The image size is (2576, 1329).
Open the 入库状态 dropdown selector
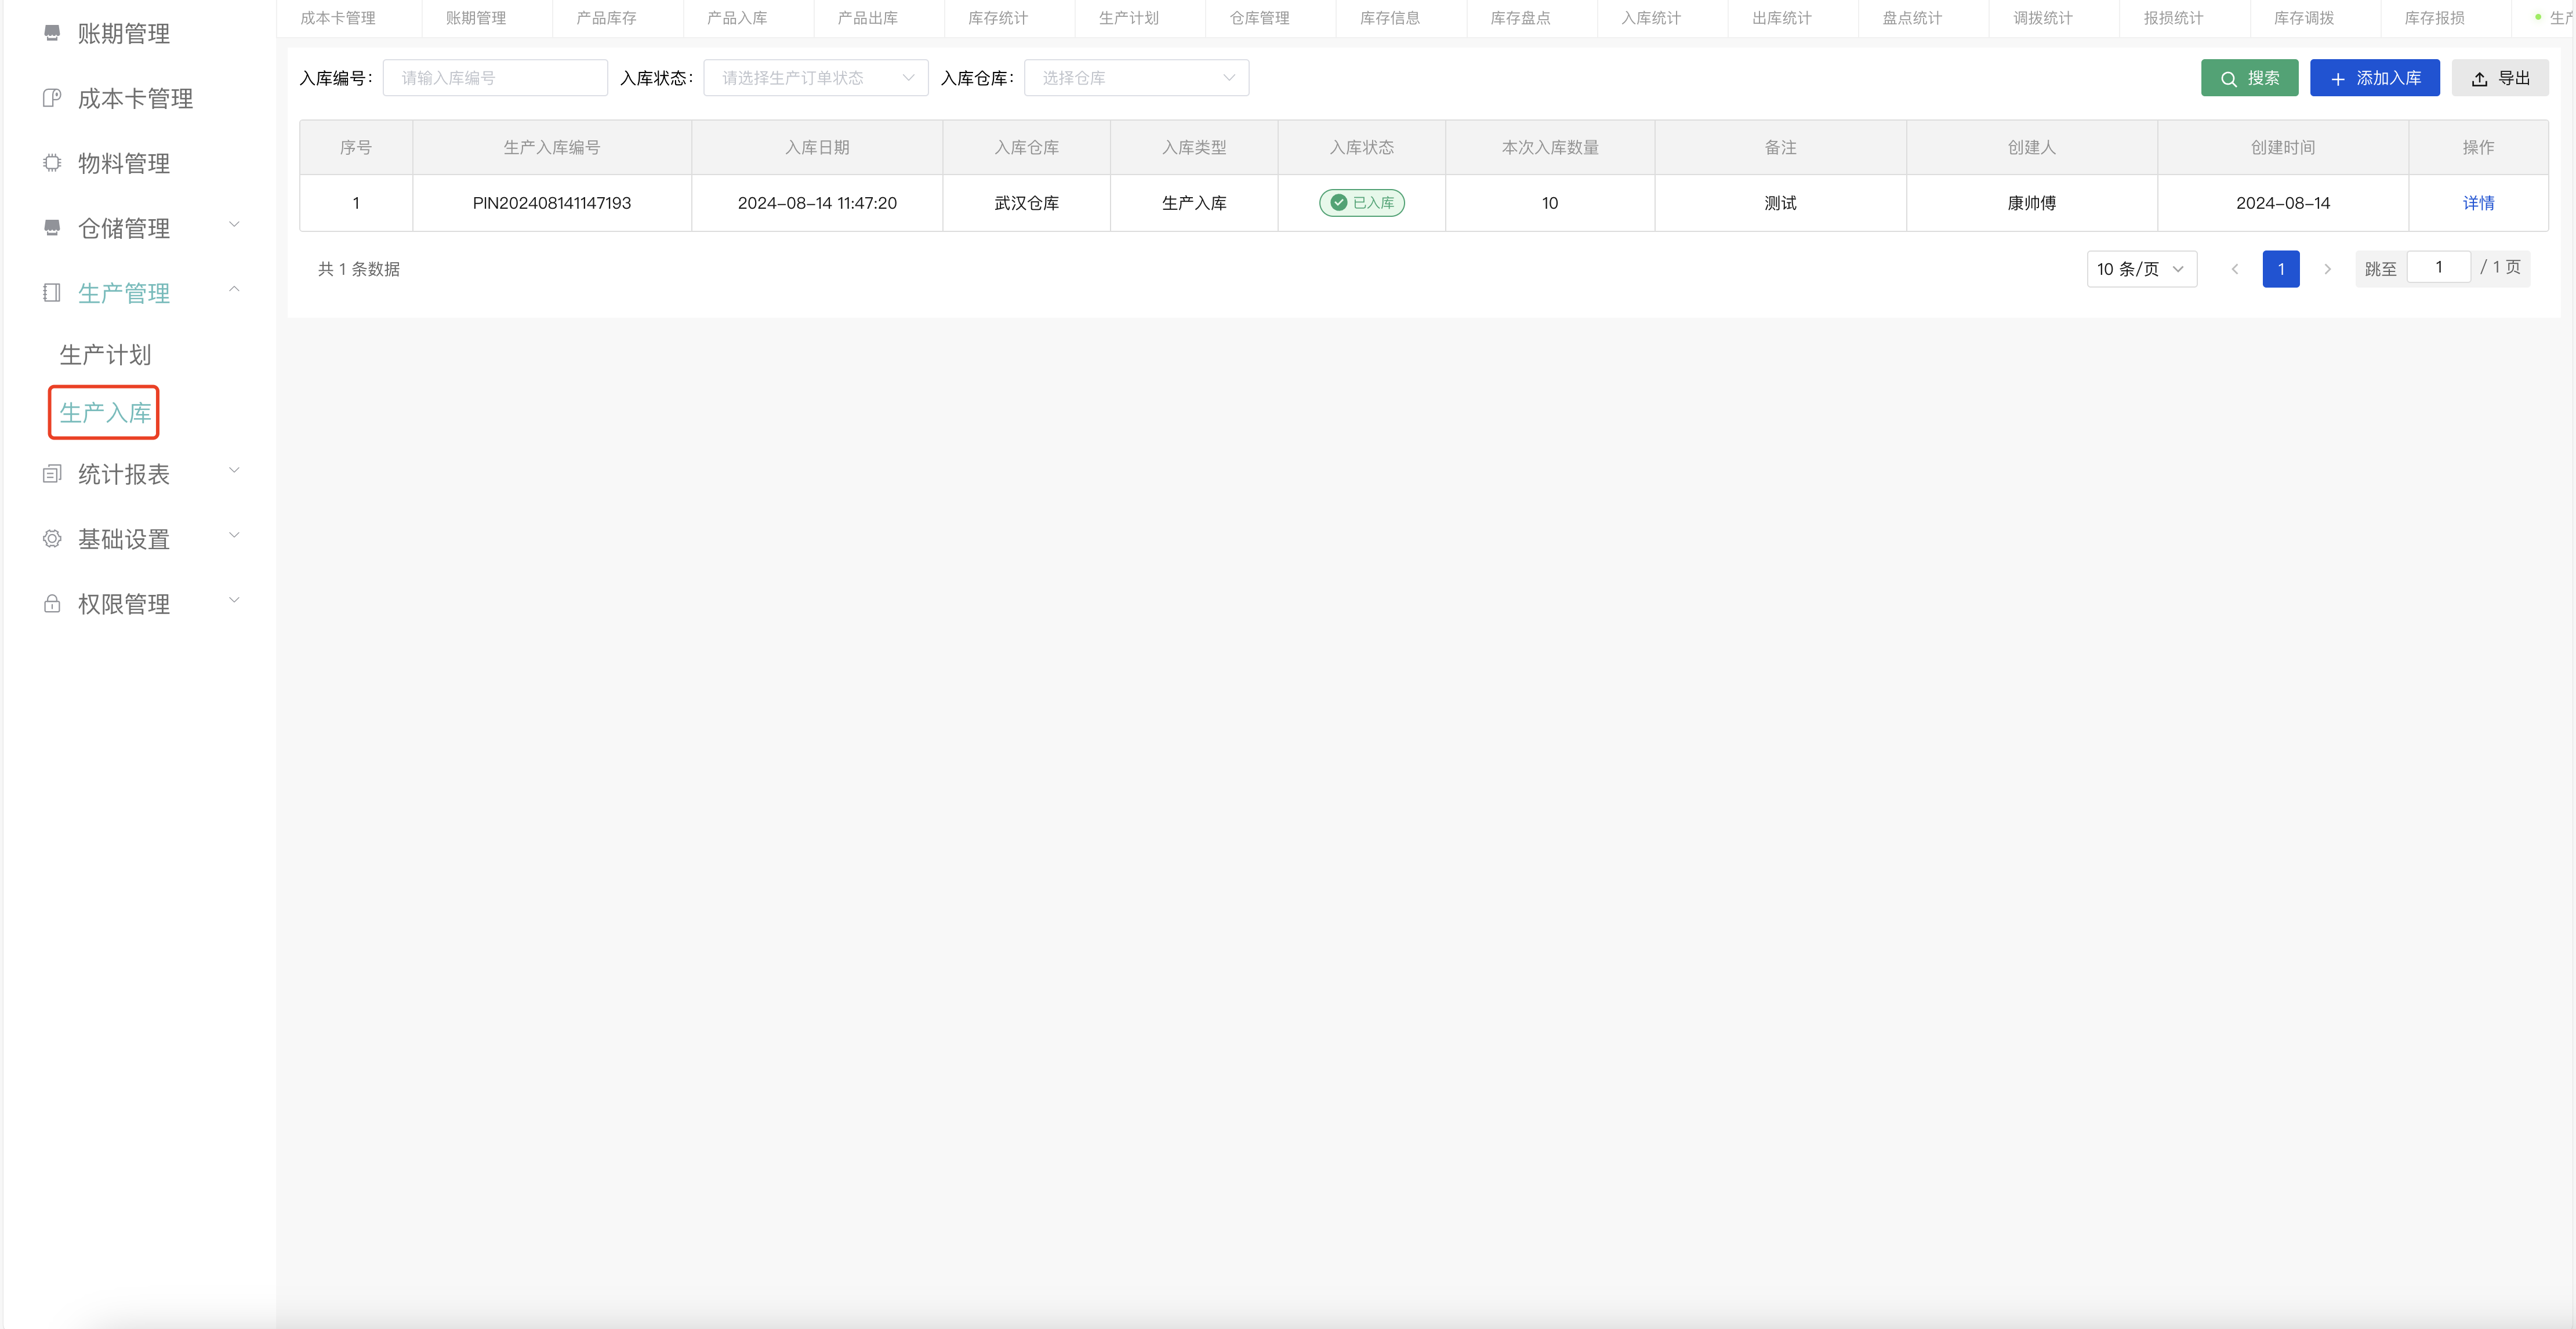(815, 77)
